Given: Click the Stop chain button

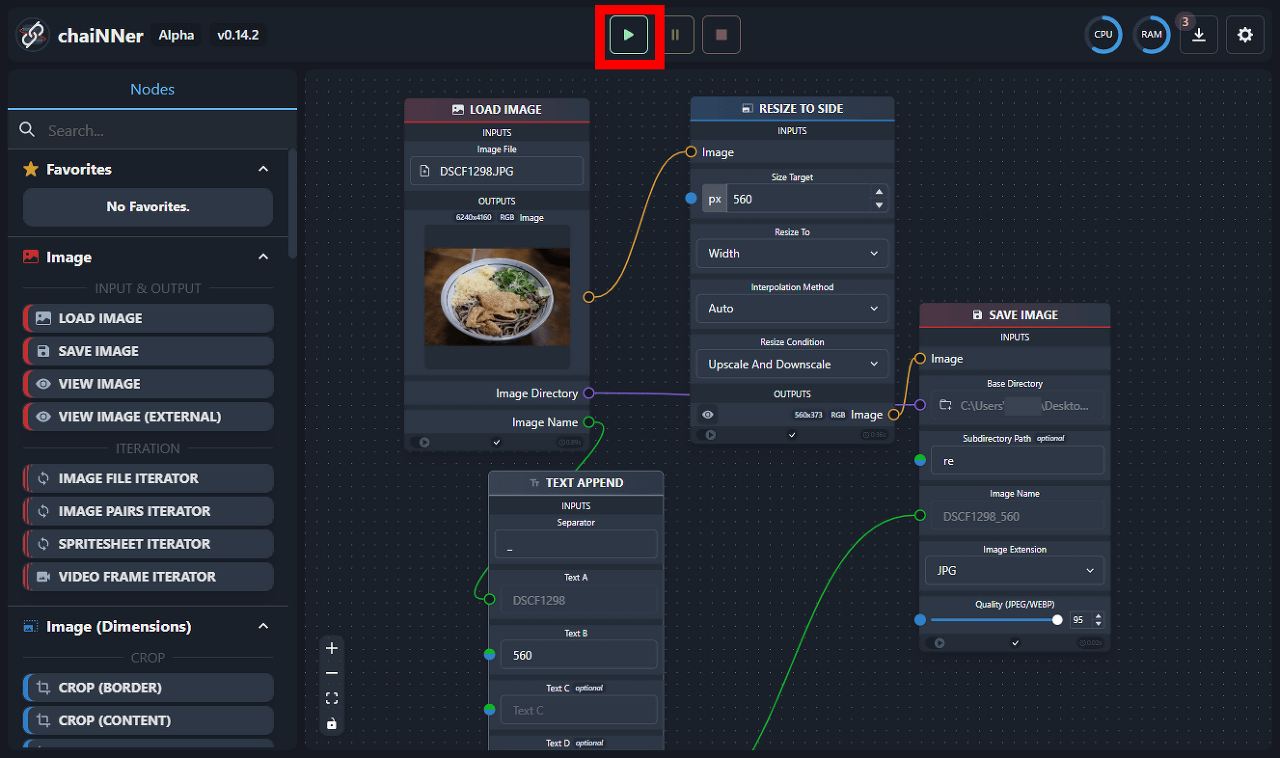Looking at the screenshot, I should [721, 35].
